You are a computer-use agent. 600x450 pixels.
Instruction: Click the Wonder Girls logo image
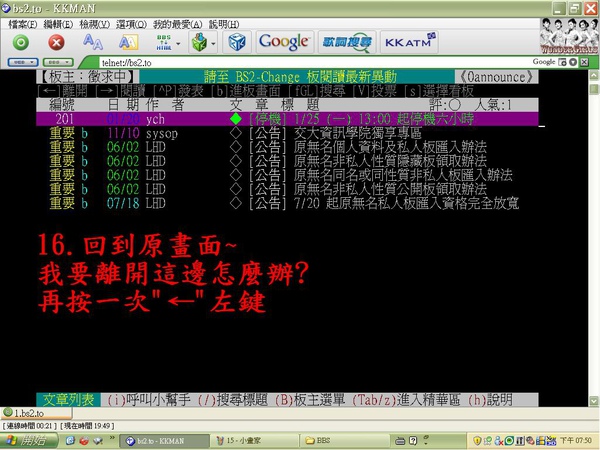(x=569, y=36)
